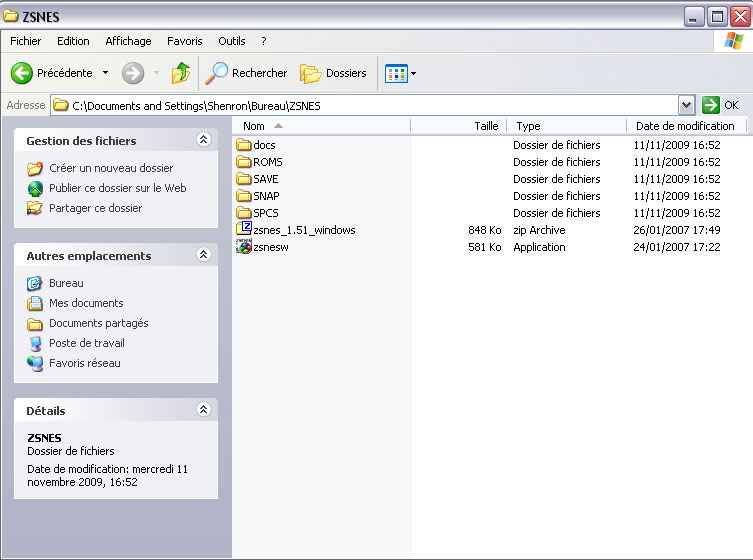Sort by the Type column header
The height and width of the screenshot is (560, 753).
(x=567, y=126)
